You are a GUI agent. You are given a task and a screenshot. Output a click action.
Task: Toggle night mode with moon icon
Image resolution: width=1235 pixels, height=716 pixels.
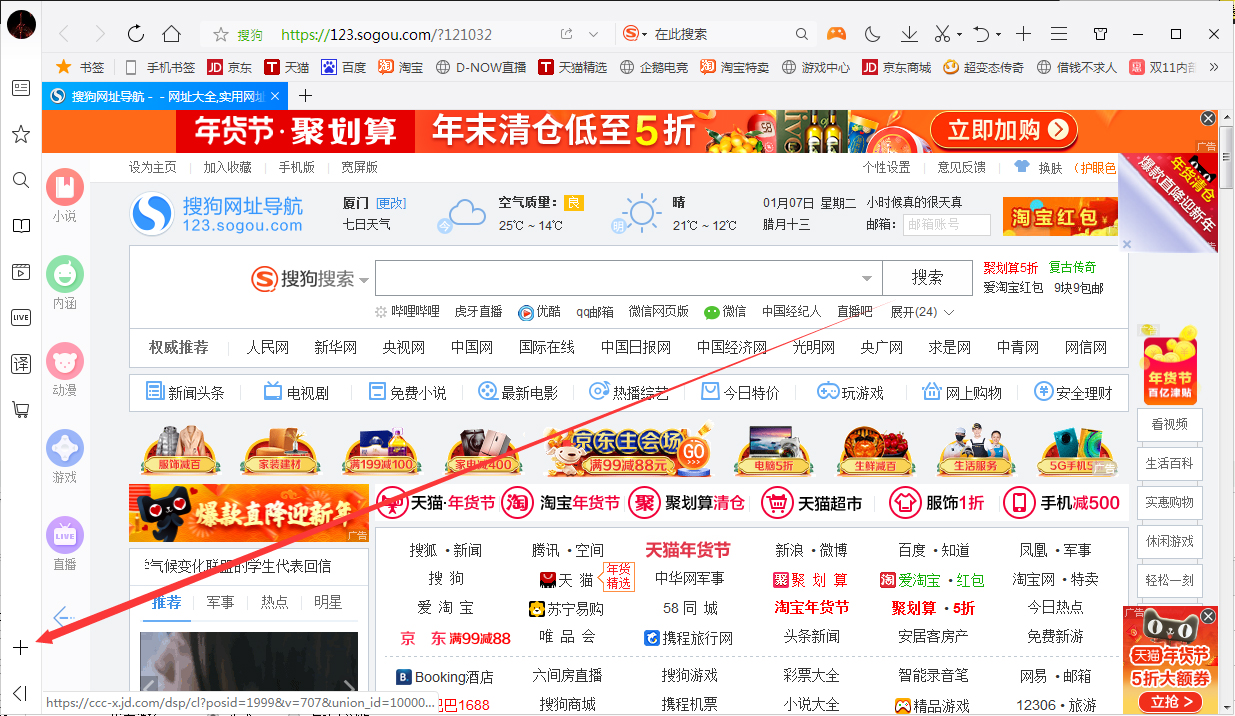tap(871, 33)
